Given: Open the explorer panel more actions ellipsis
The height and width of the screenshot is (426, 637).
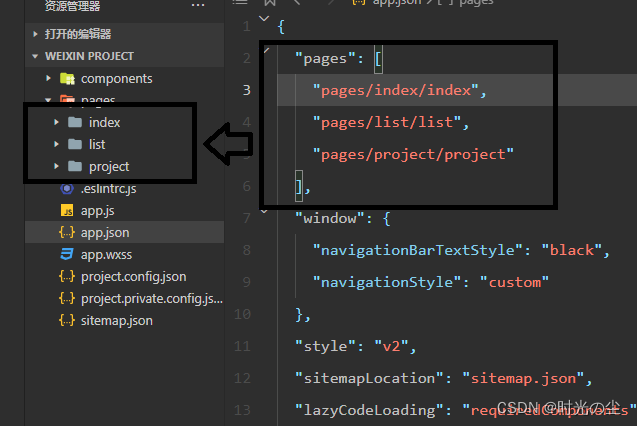Looking at the screenshot, I should click(198, 5).
